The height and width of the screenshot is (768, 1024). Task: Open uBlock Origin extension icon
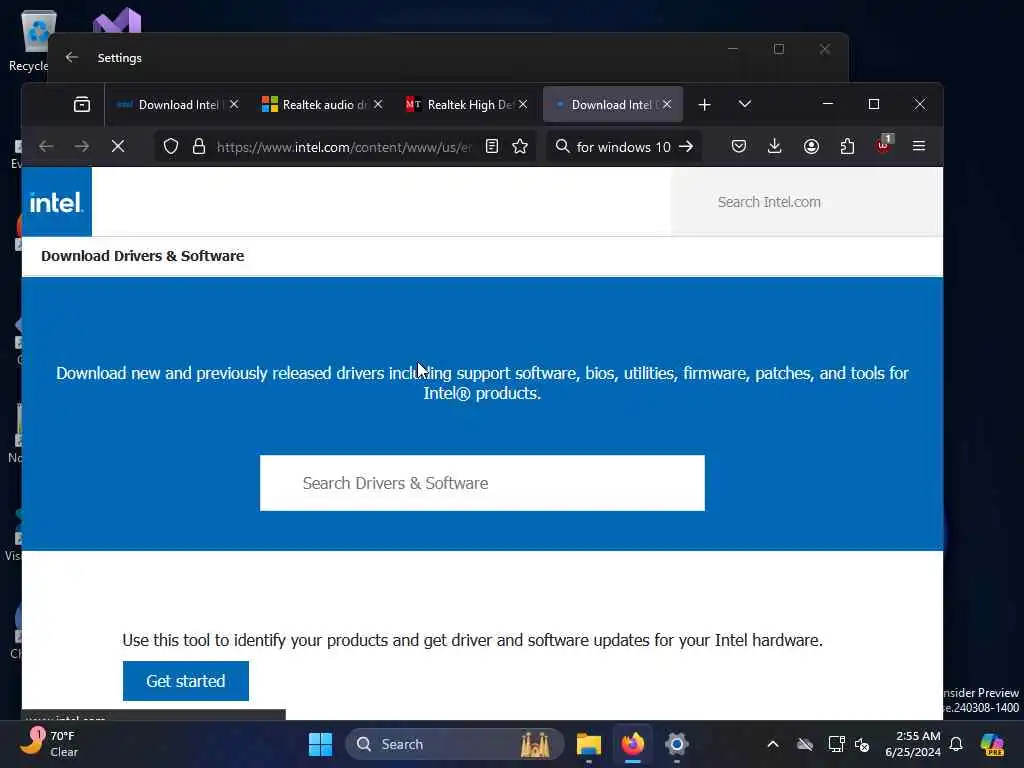pos(883,146)
